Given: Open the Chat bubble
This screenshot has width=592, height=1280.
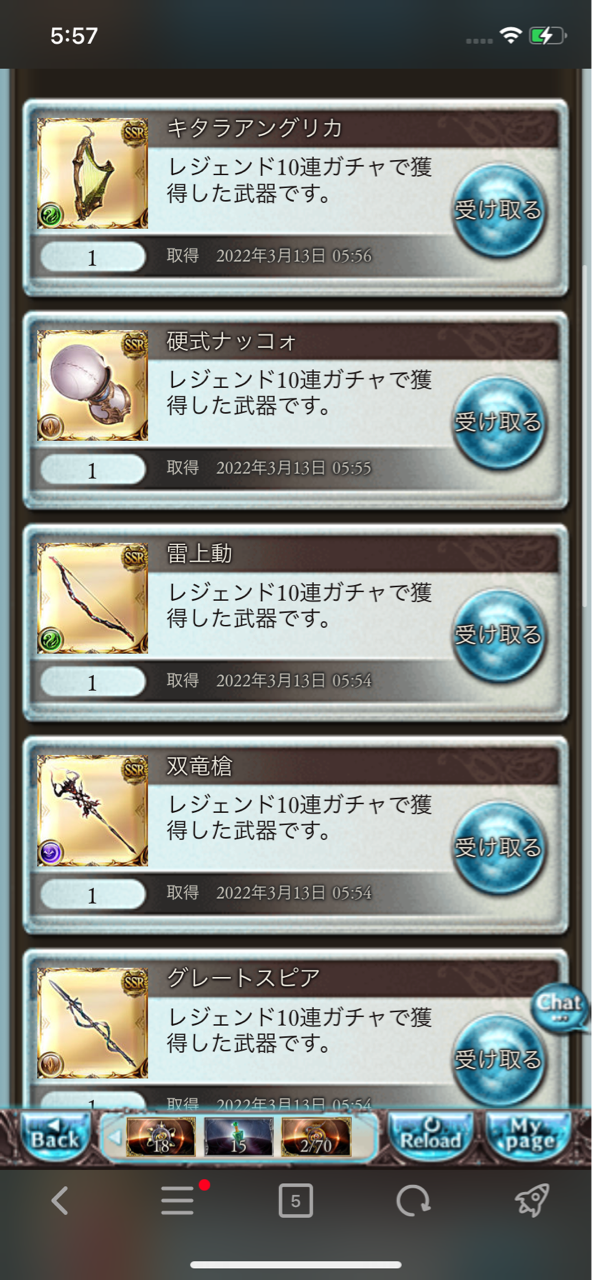Looking at the screenshot, I should [x=559, y=1006].
